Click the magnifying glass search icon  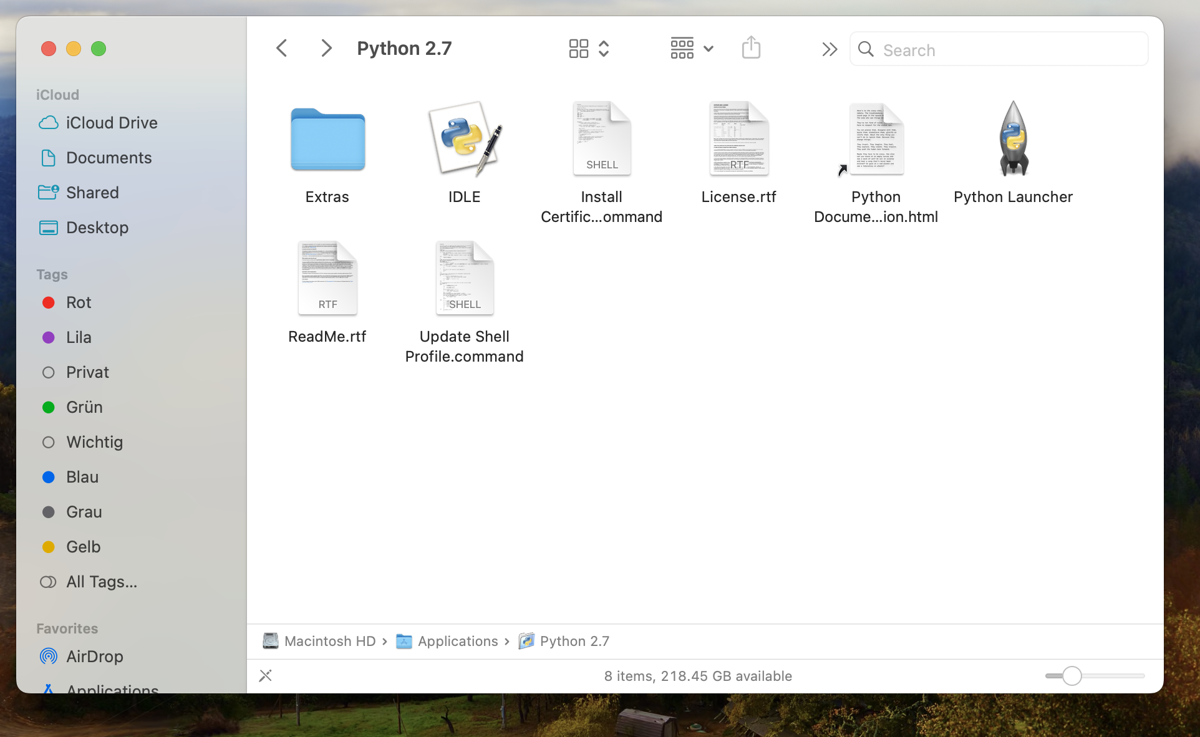tap(866, 49)
